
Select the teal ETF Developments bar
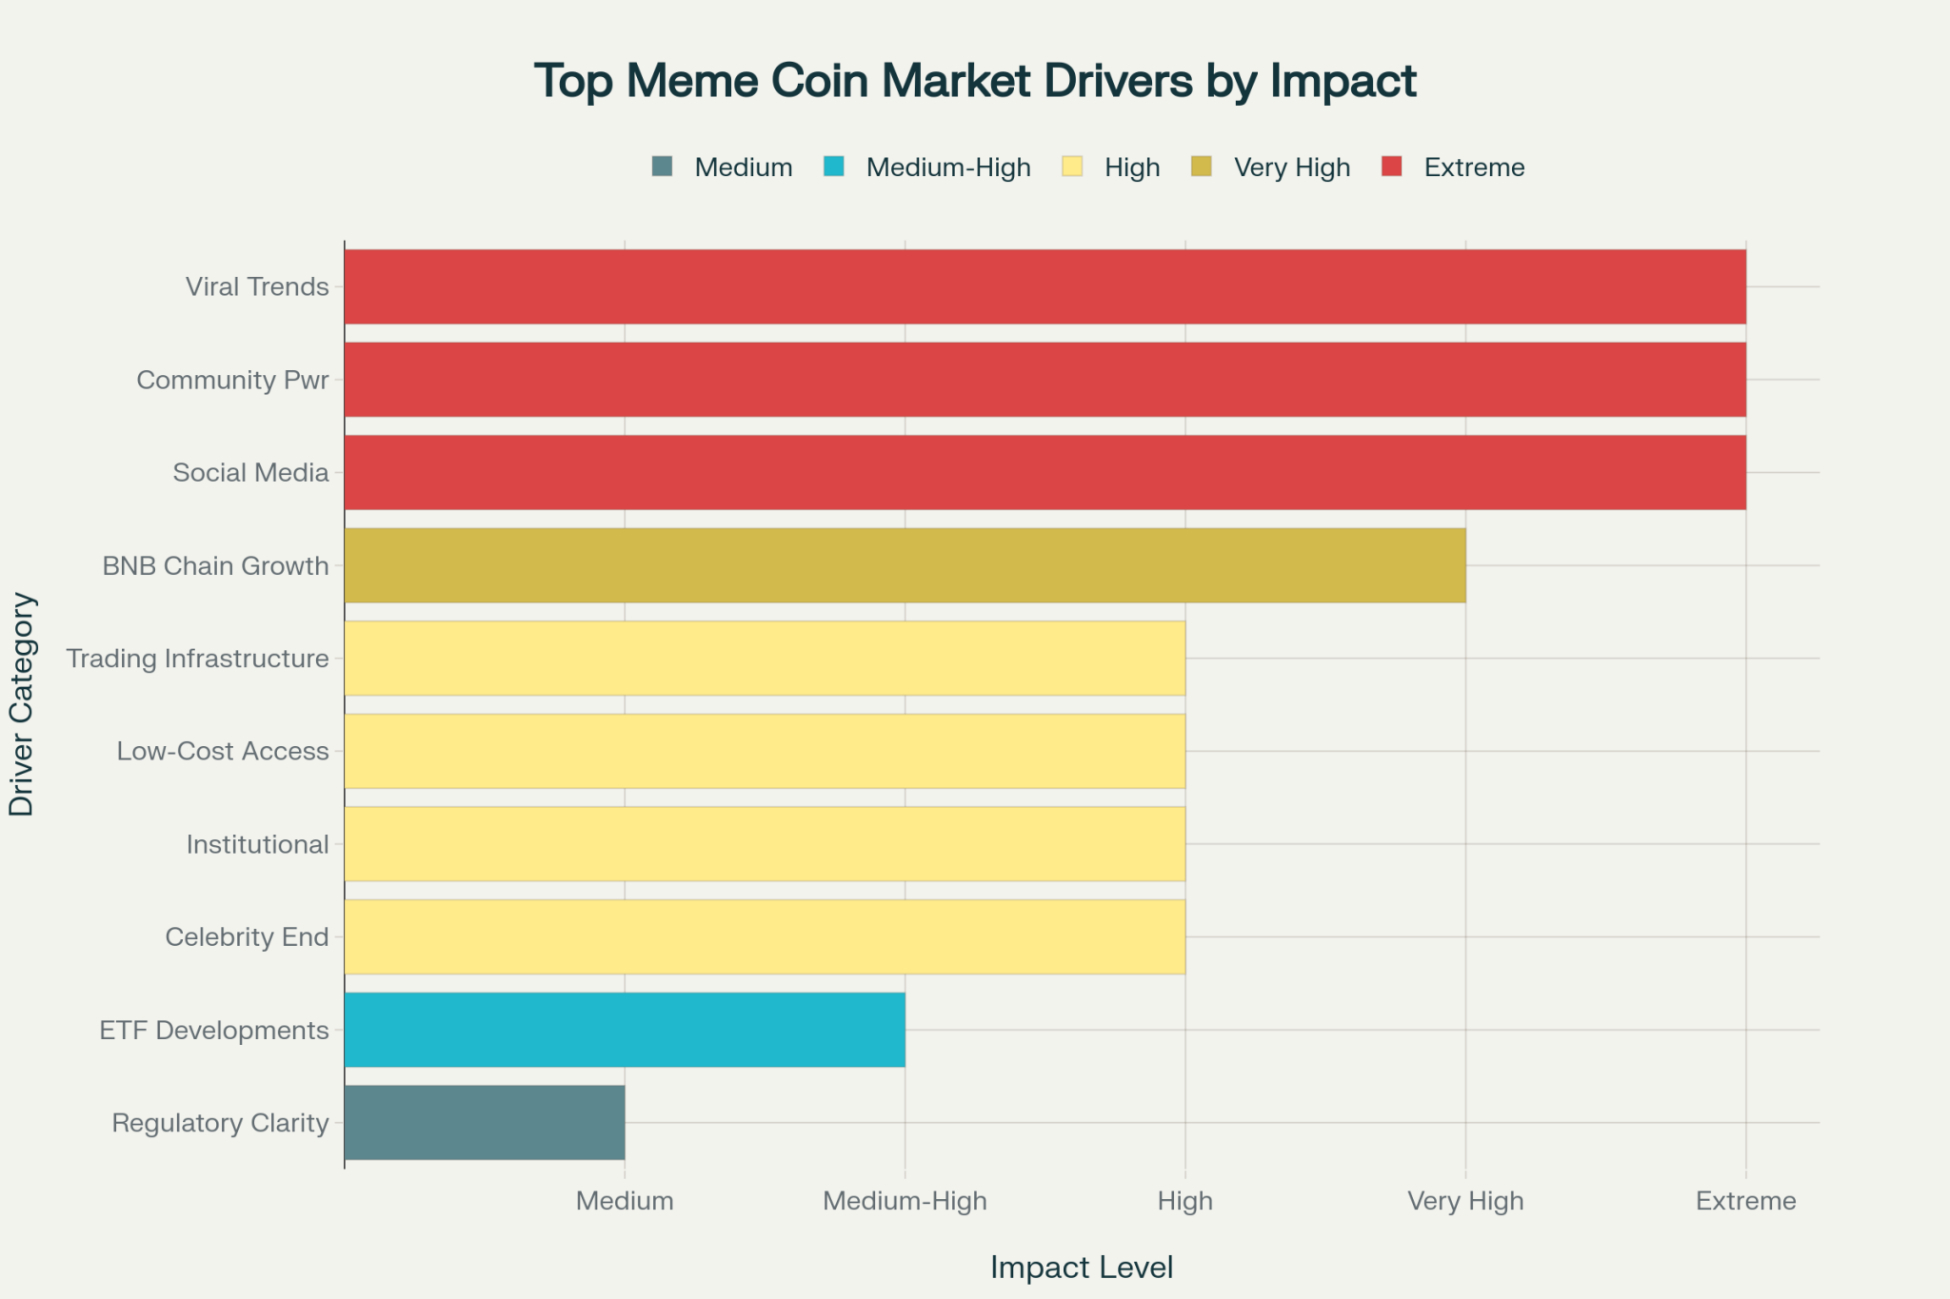pos(625,1030)
